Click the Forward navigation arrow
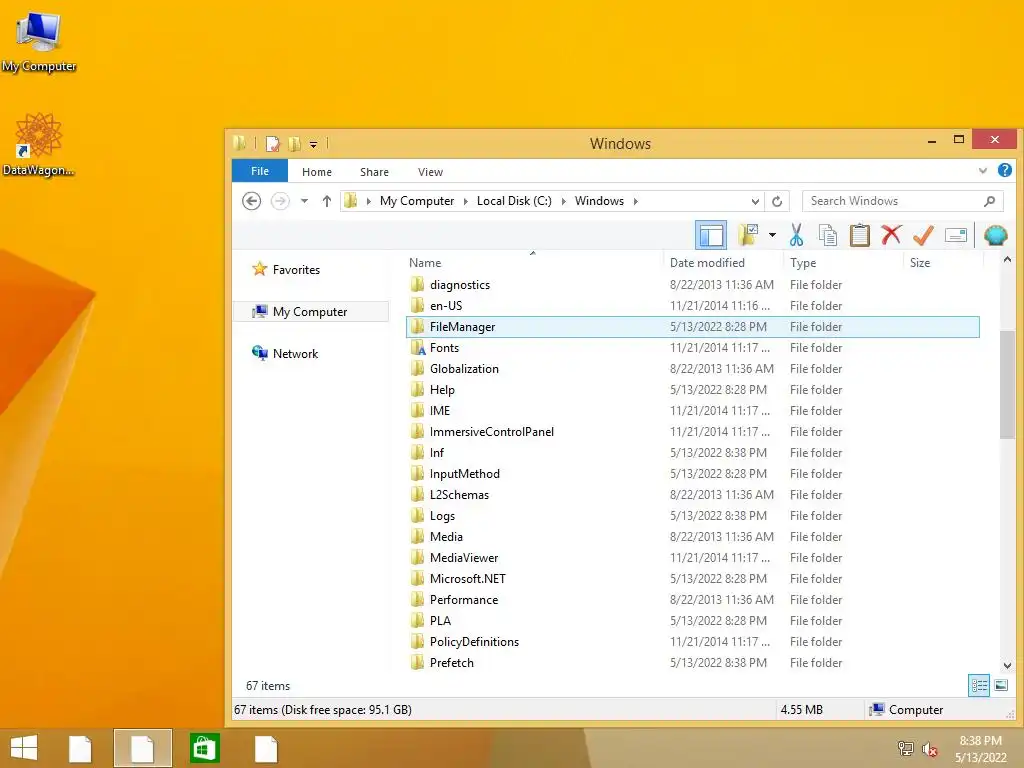Screen dimensions: 1024x768 pos(280,200)
